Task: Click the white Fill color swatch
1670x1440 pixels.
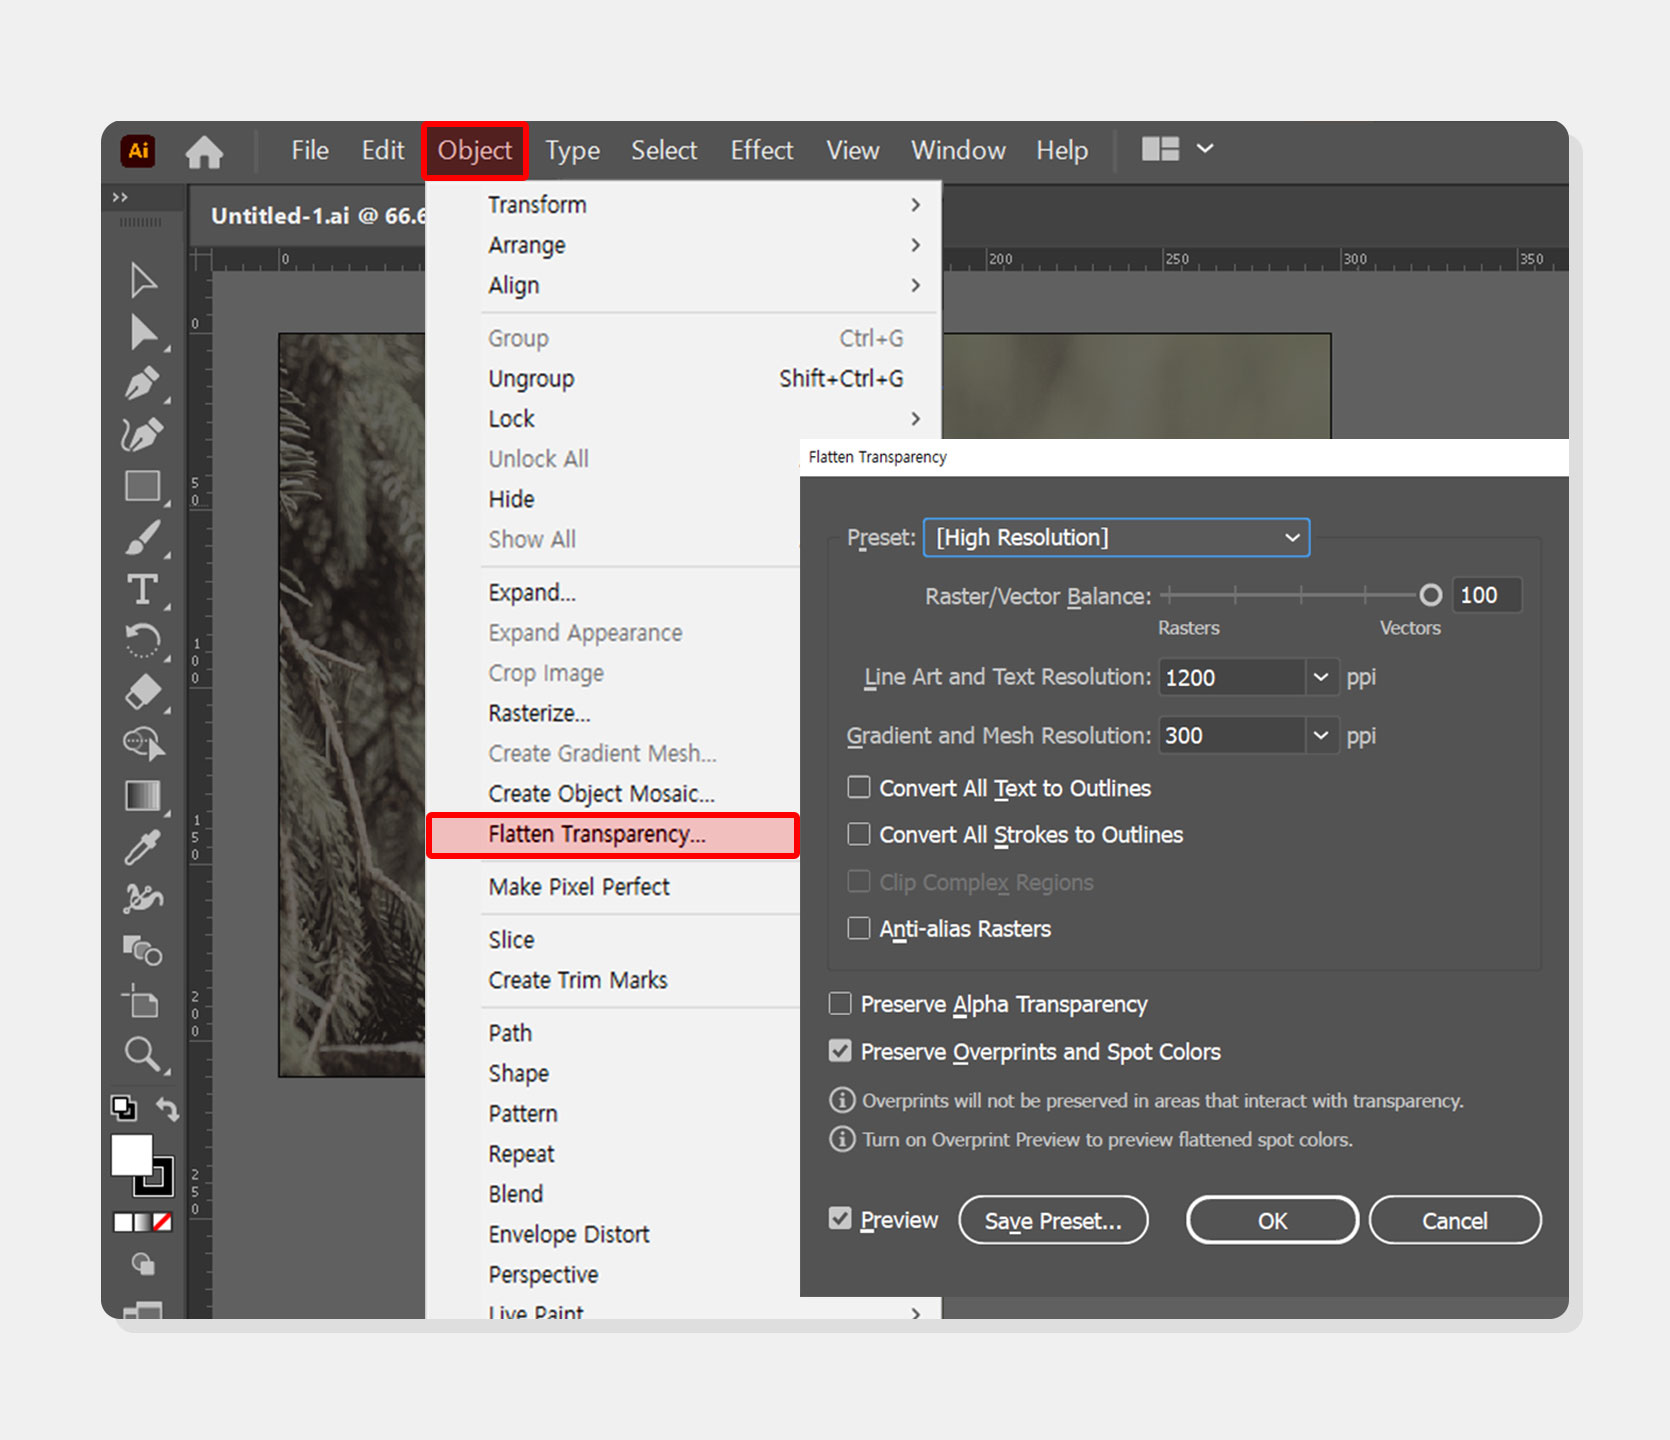Action: tap(131, 1155)
